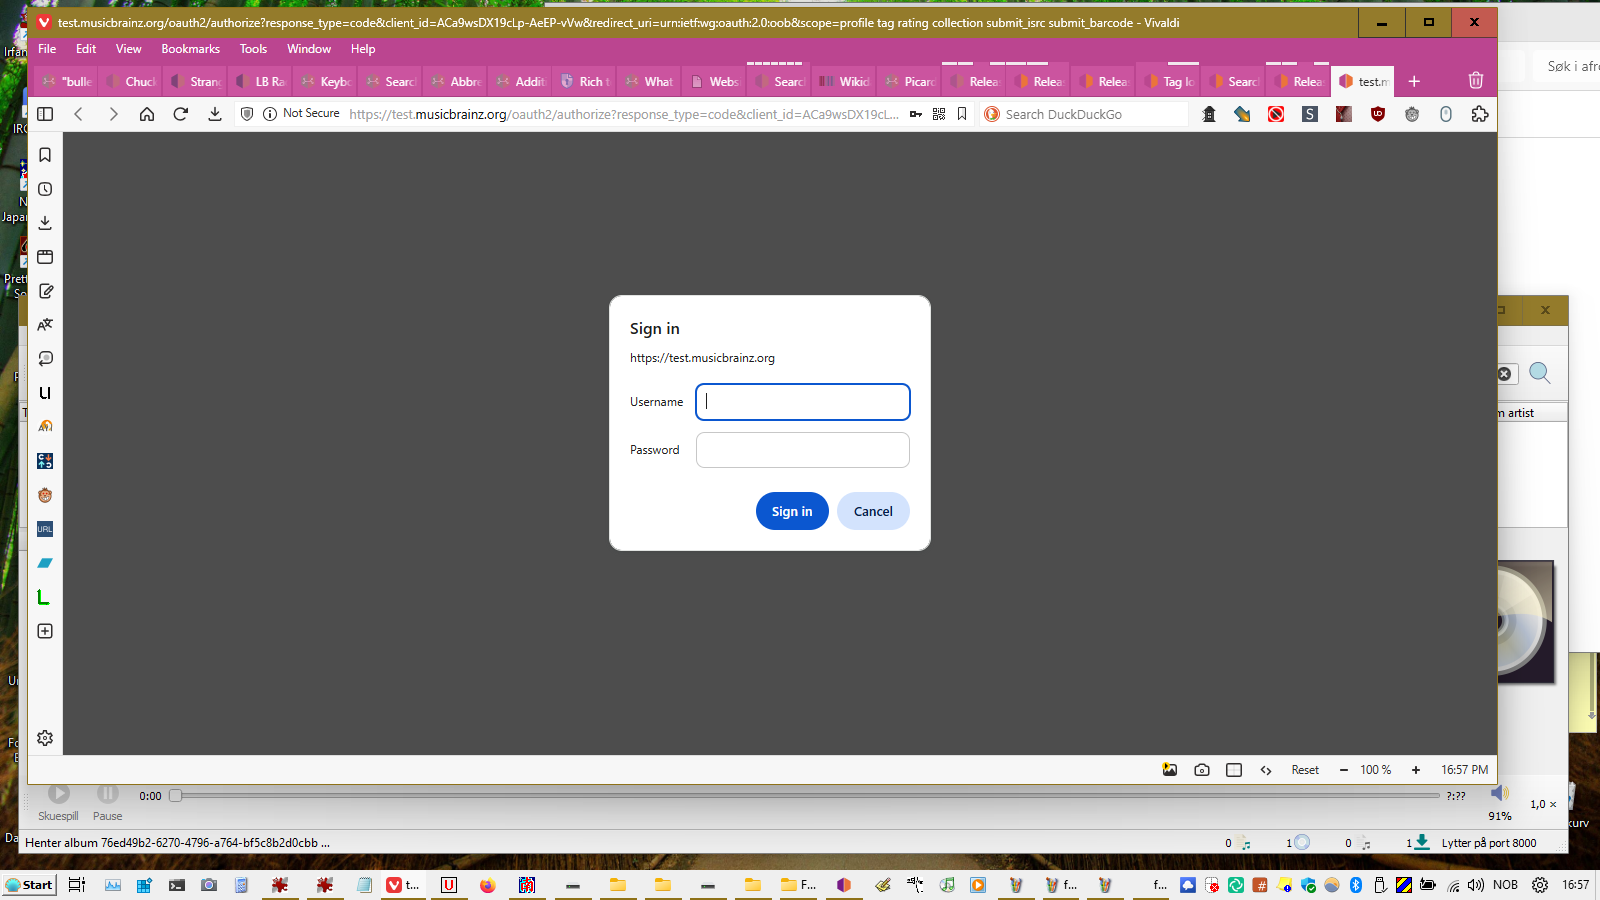
Task: Click the Sign in button
Action: [792, 511]
